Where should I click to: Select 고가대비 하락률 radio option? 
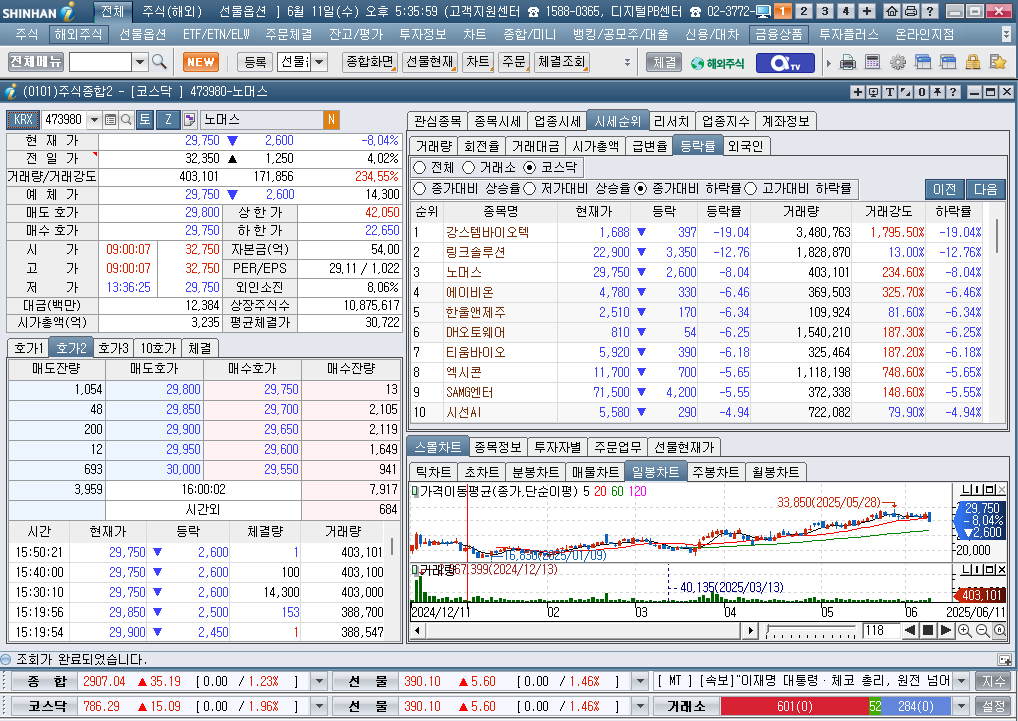tap(751, 189)
